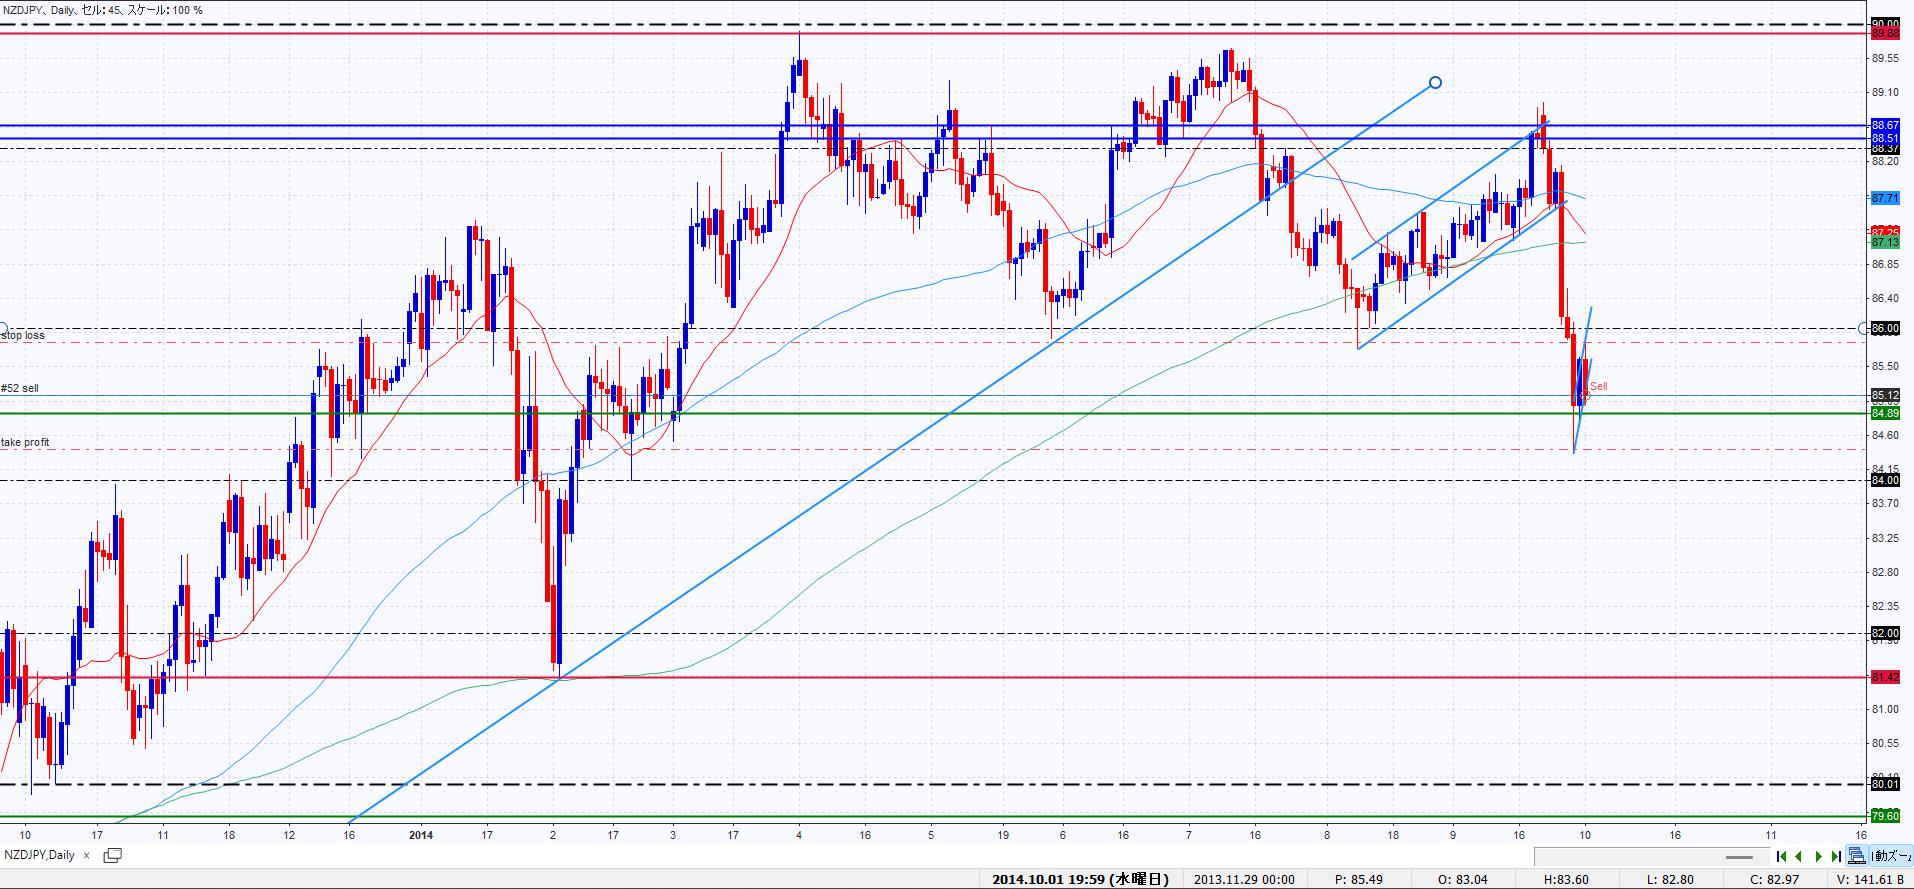1914x889 pixels.
Task: Click the chart horizontal scrollbar thumb
Action: click(1739, 857)
